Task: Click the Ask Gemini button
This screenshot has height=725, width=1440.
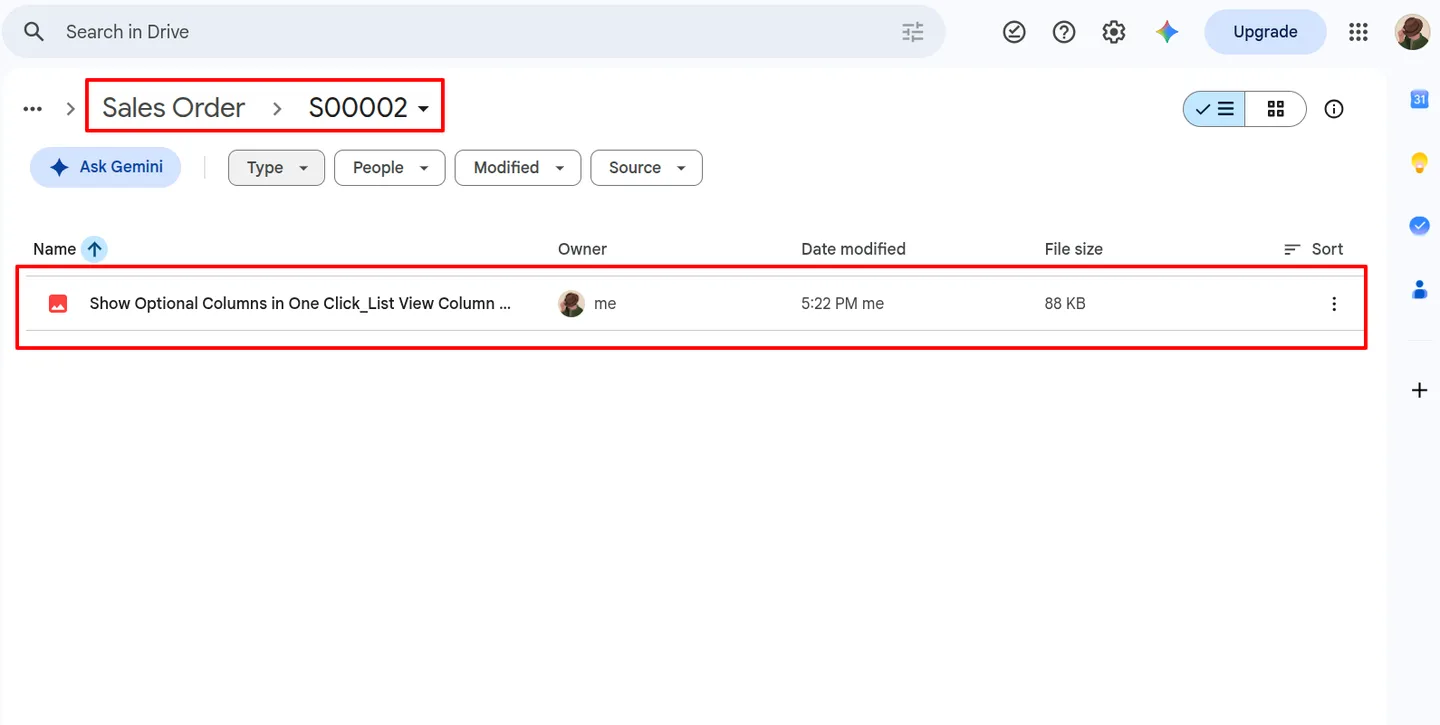Action: click(x=106, y=167)
